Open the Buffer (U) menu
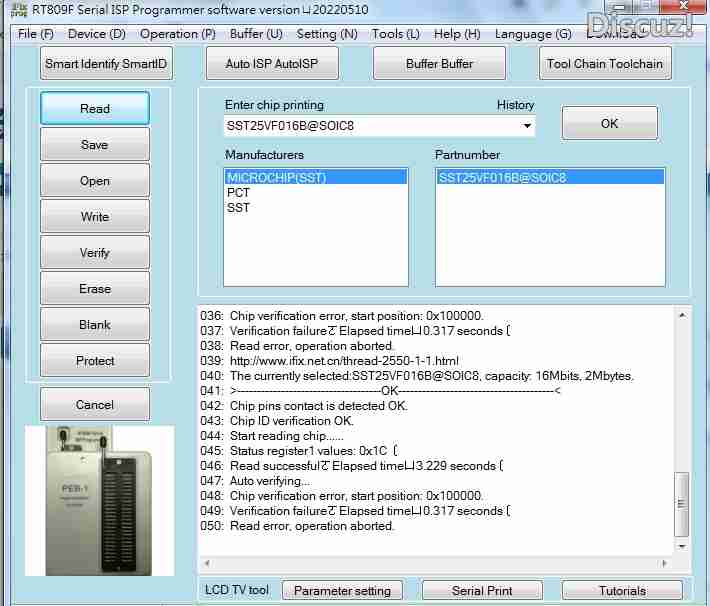This screenshot has width=710, height=606. [256, 34]
